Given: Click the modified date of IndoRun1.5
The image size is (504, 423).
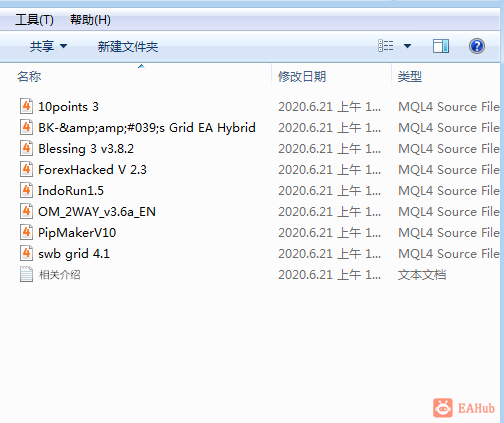Looking at the screenshot, I should click(330, 191).
